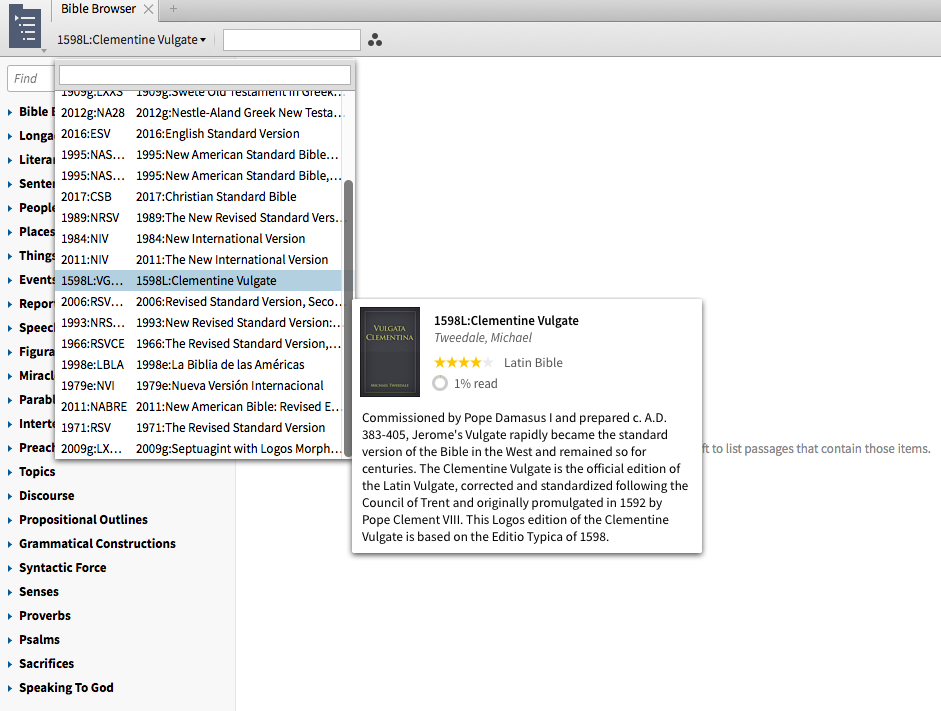Close the Bible Browser tab

coord(148,9)
